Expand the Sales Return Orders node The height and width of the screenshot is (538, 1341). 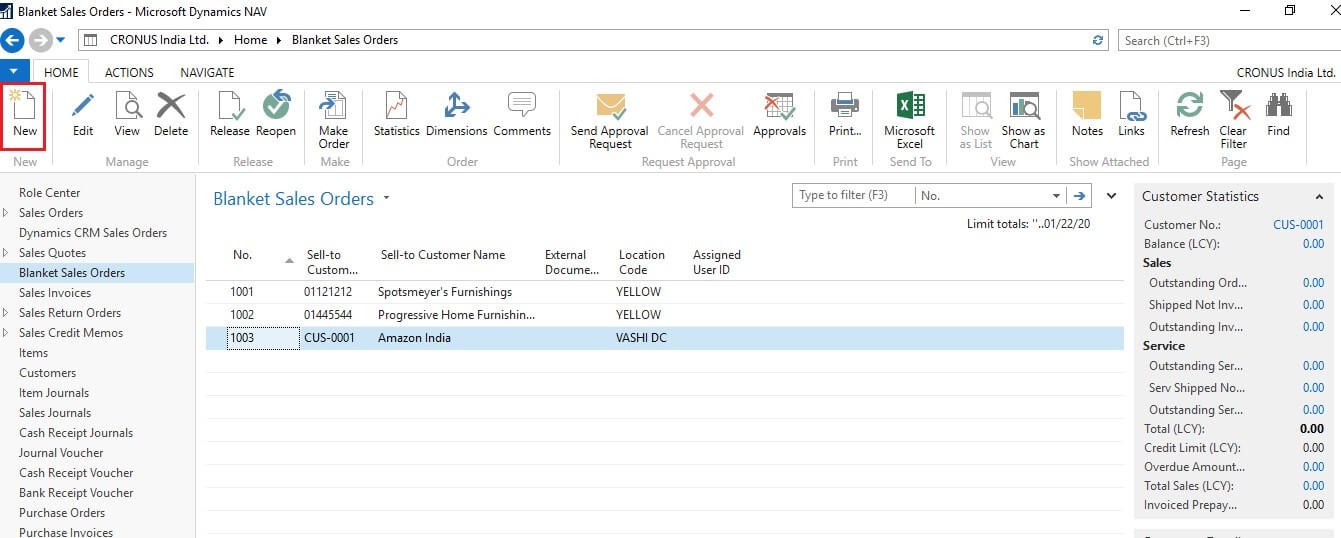click(7, 313)
